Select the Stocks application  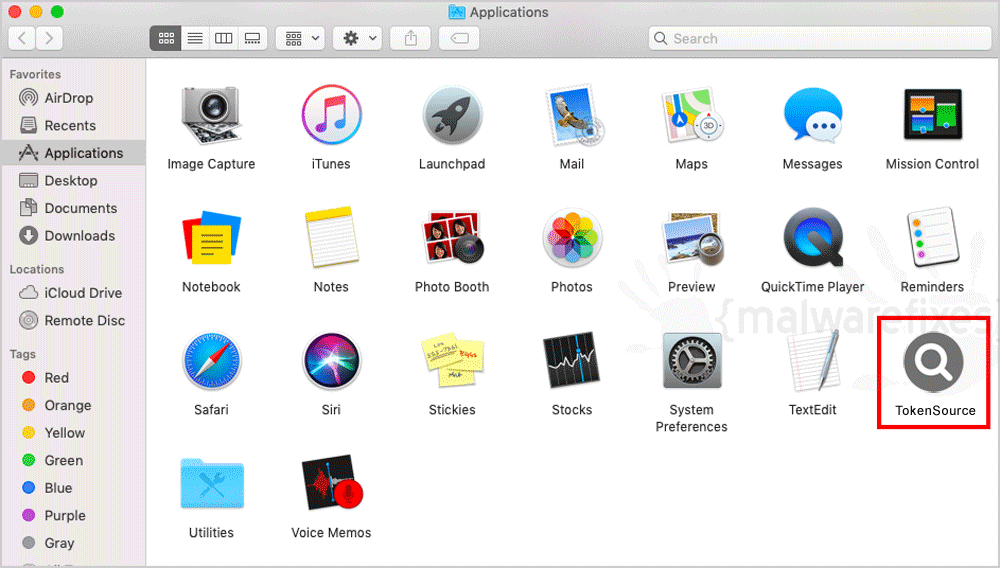pos(572,361)
